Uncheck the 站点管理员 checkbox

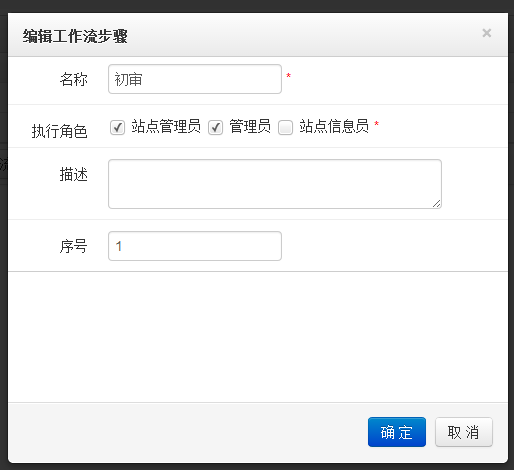pyautogui.click(x=117, y=127)
